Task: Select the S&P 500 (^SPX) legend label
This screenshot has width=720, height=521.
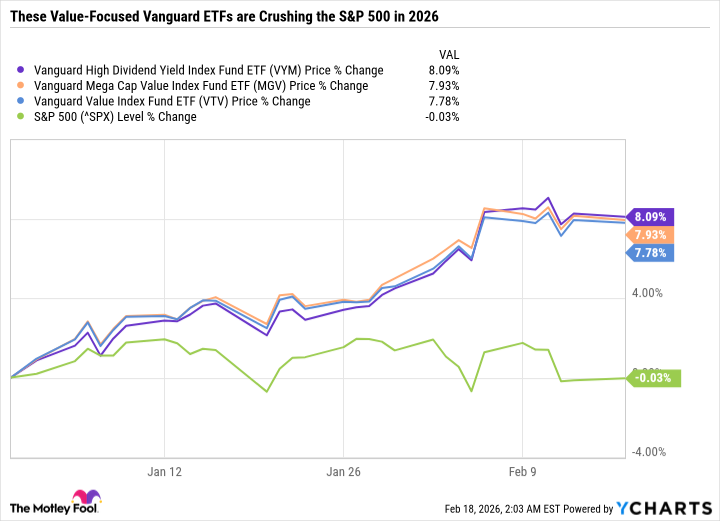Action: (115, 116)
